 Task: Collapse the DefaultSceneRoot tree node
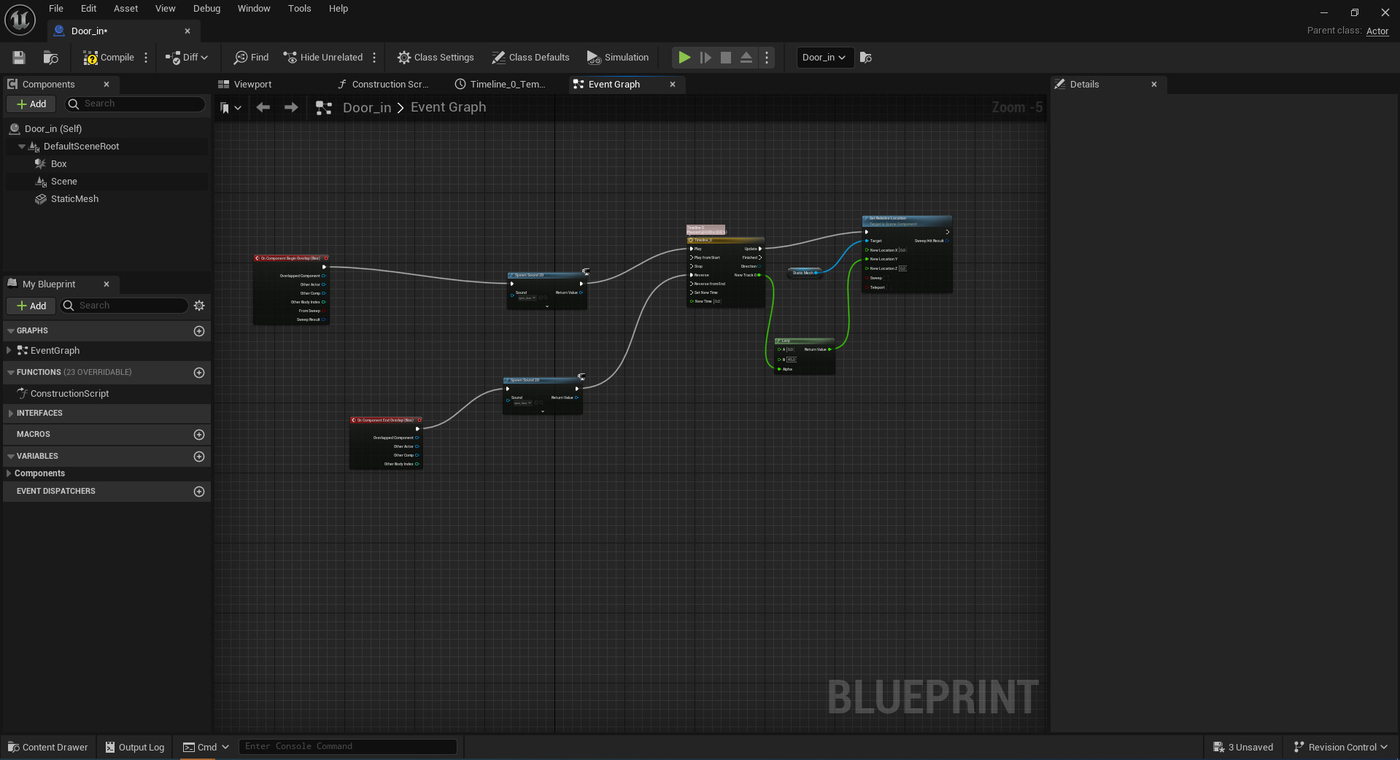tap(22, 146)
